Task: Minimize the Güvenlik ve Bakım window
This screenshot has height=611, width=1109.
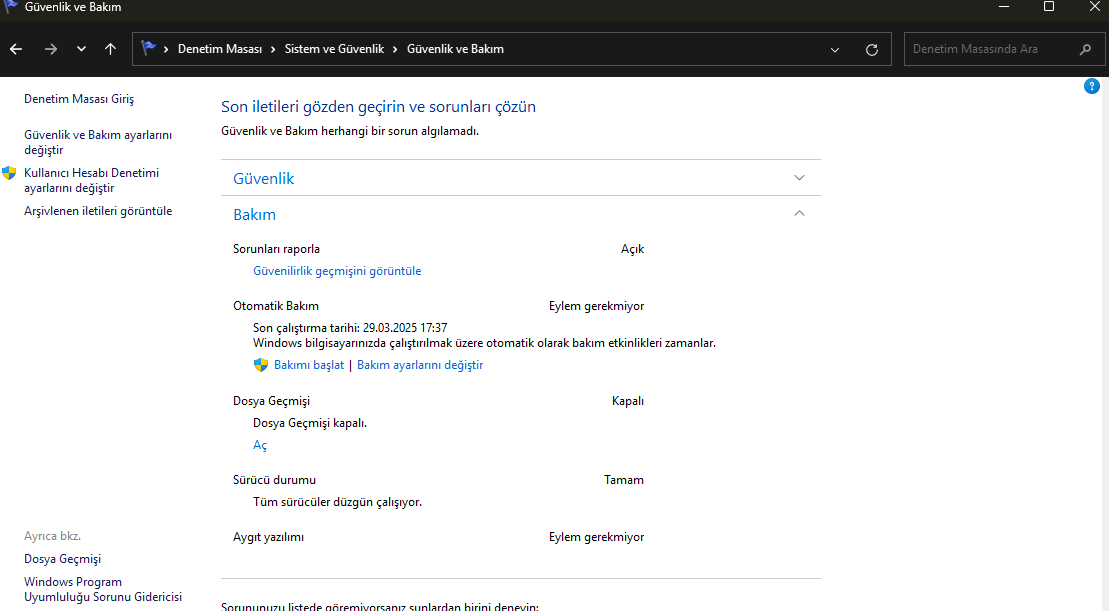Action: [1004, 6]
